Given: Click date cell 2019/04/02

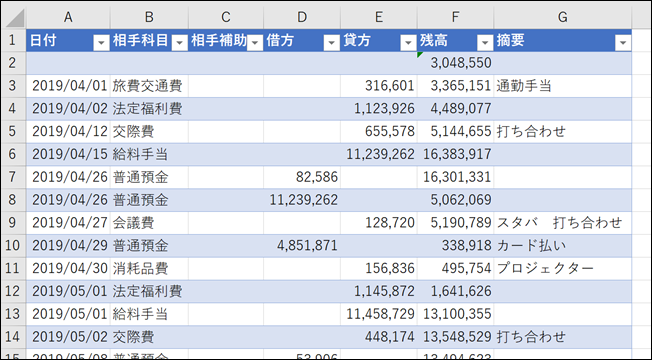Looking at the screenshot, I should tap(68, 109).
